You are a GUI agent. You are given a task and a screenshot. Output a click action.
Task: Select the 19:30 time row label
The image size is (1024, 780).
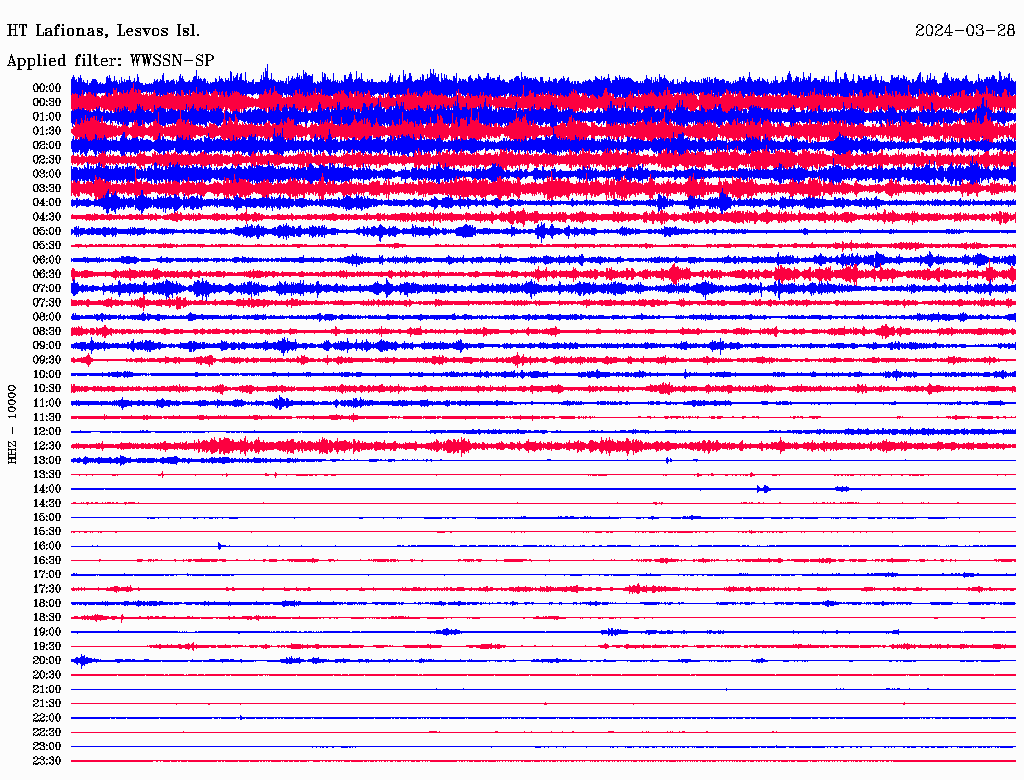(47, 647)
